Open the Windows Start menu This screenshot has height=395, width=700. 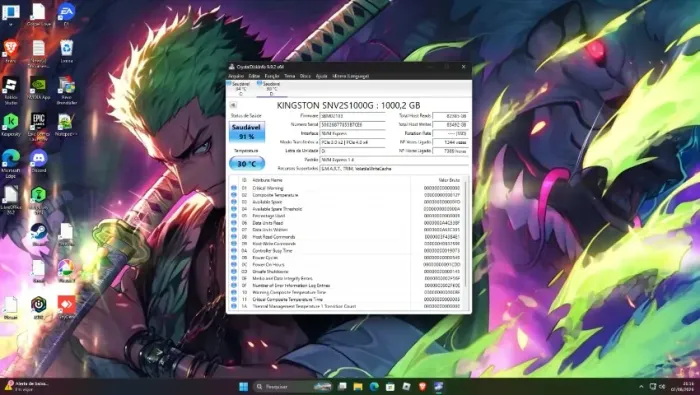click(243, 387)
